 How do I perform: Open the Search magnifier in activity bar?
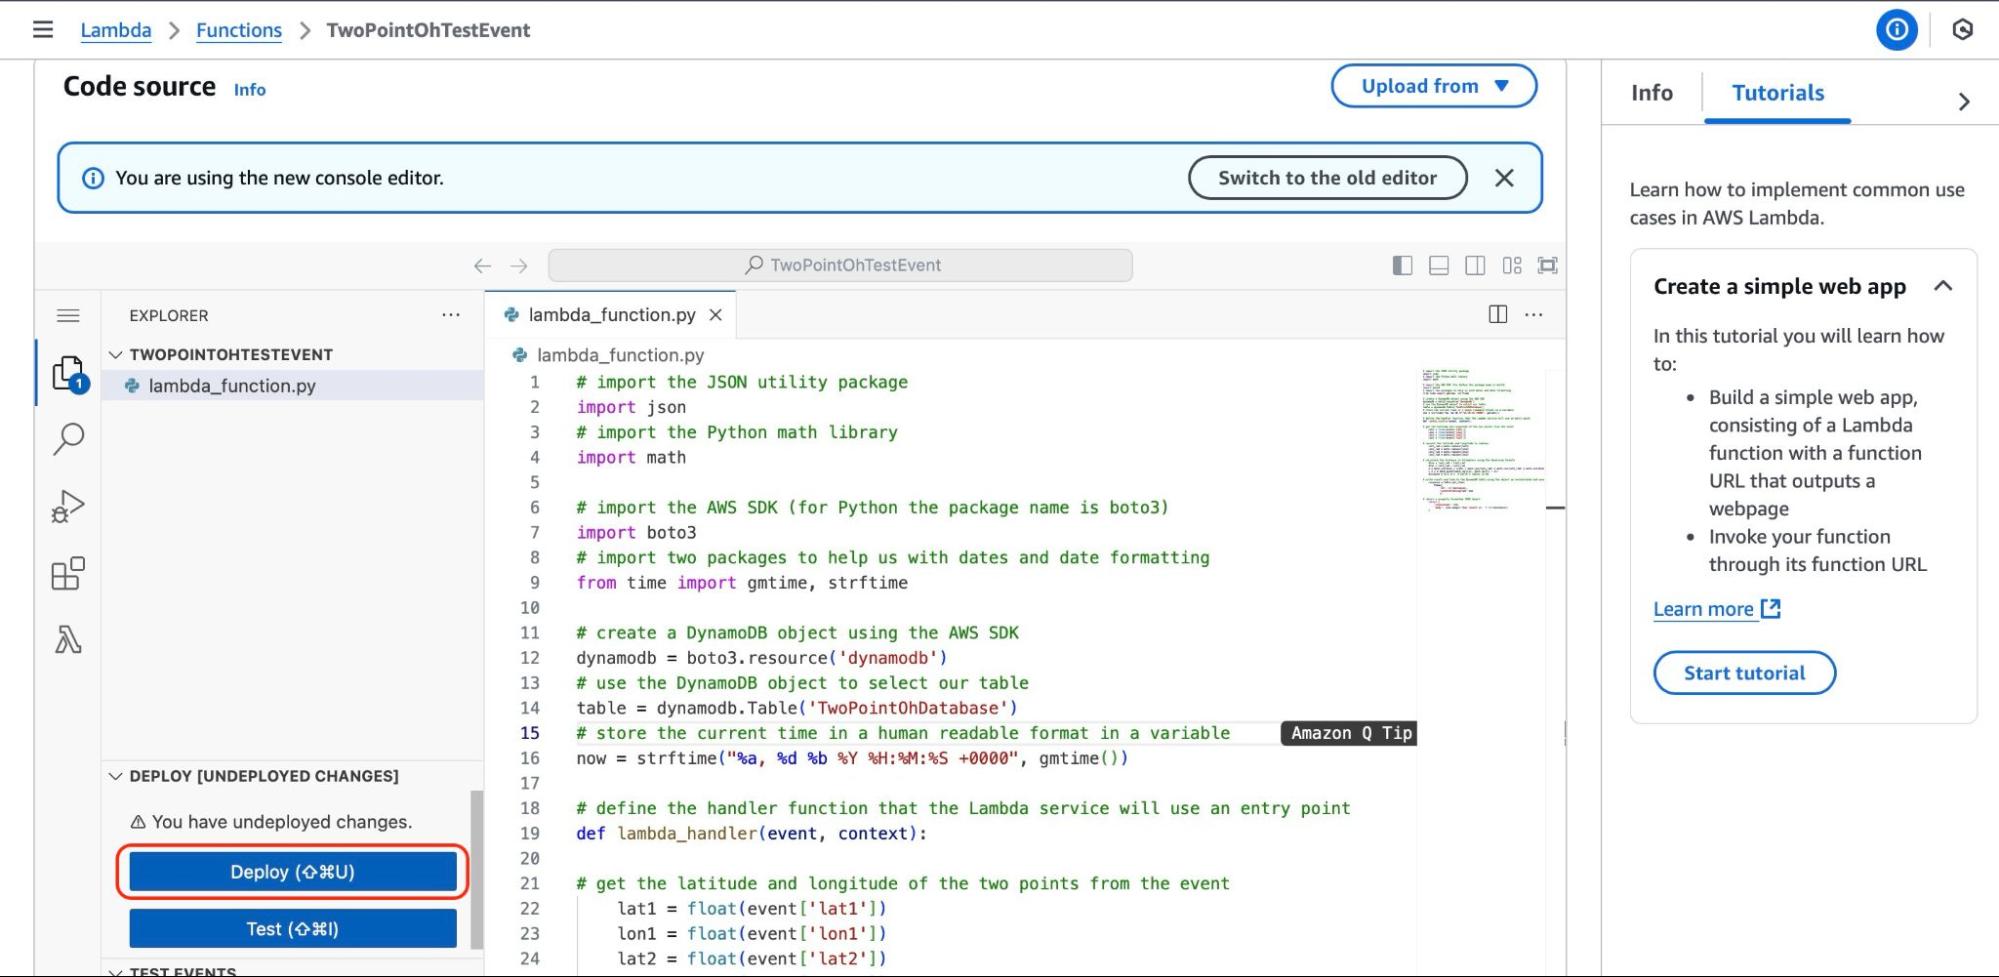pyautogui.click(x=68, y=438)
